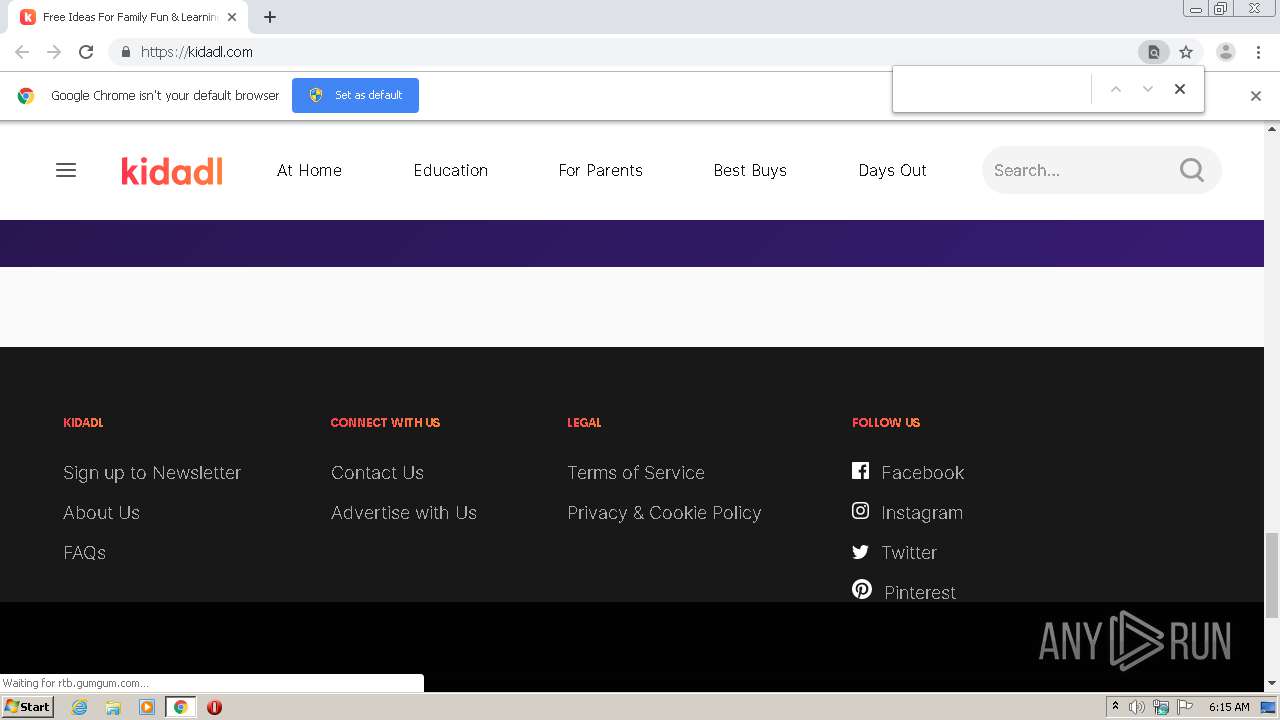This screenshot has width=1280, height=720.
Task: Click the clock showing 6:15 AM
Action: (x=1229, y=707)
